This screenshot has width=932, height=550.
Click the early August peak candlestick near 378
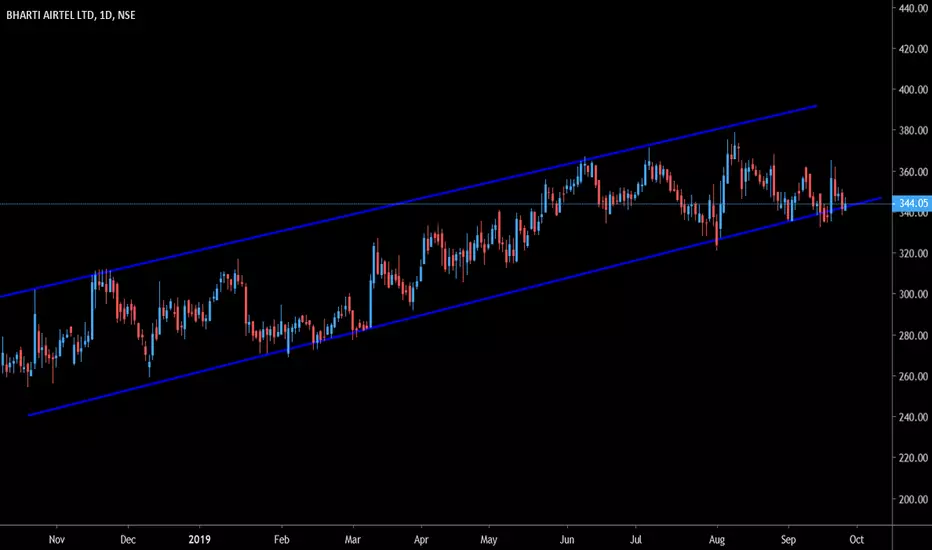[735, 147]
